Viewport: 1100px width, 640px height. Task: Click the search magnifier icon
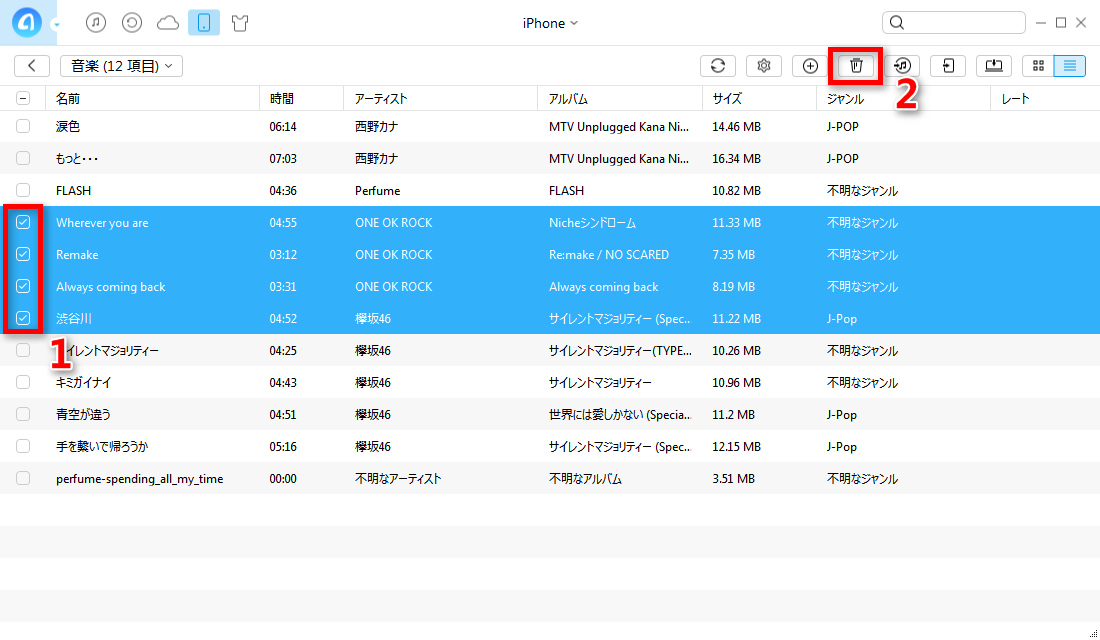coord(897,23)
